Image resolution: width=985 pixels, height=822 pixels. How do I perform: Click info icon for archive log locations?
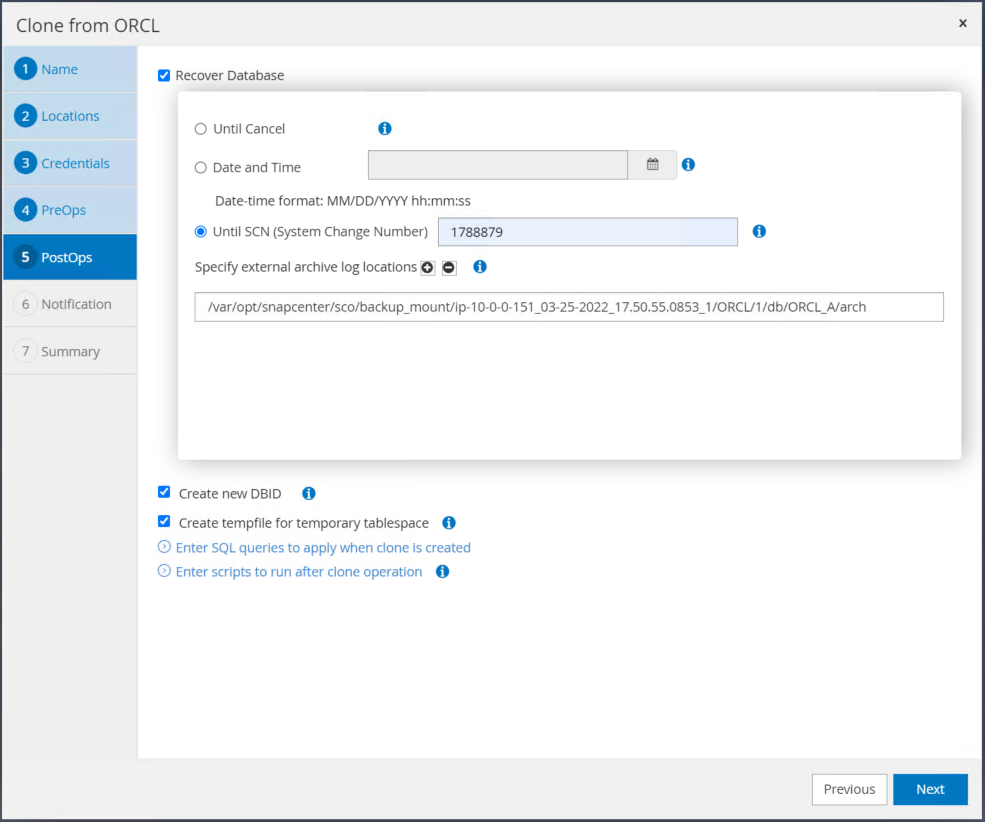480,267
